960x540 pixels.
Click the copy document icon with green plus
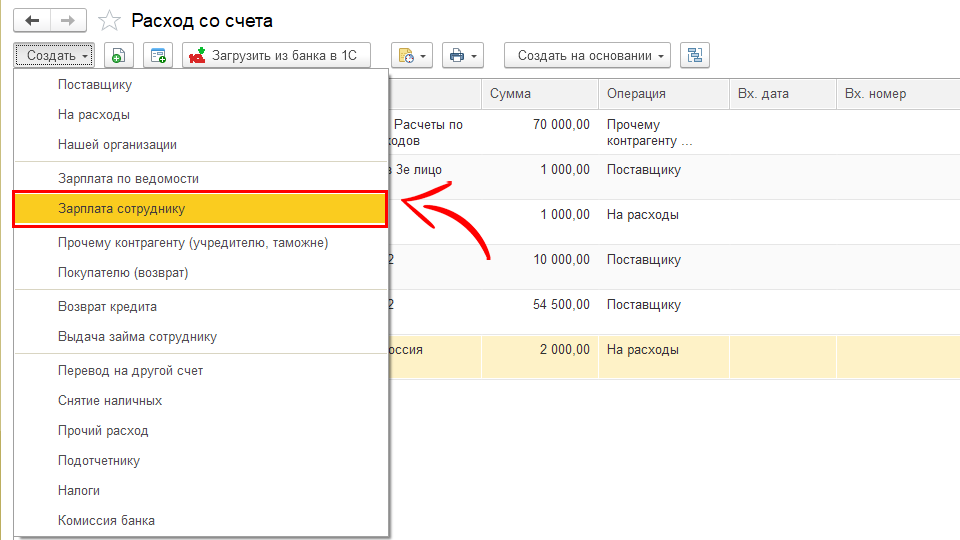click(118, 56)
